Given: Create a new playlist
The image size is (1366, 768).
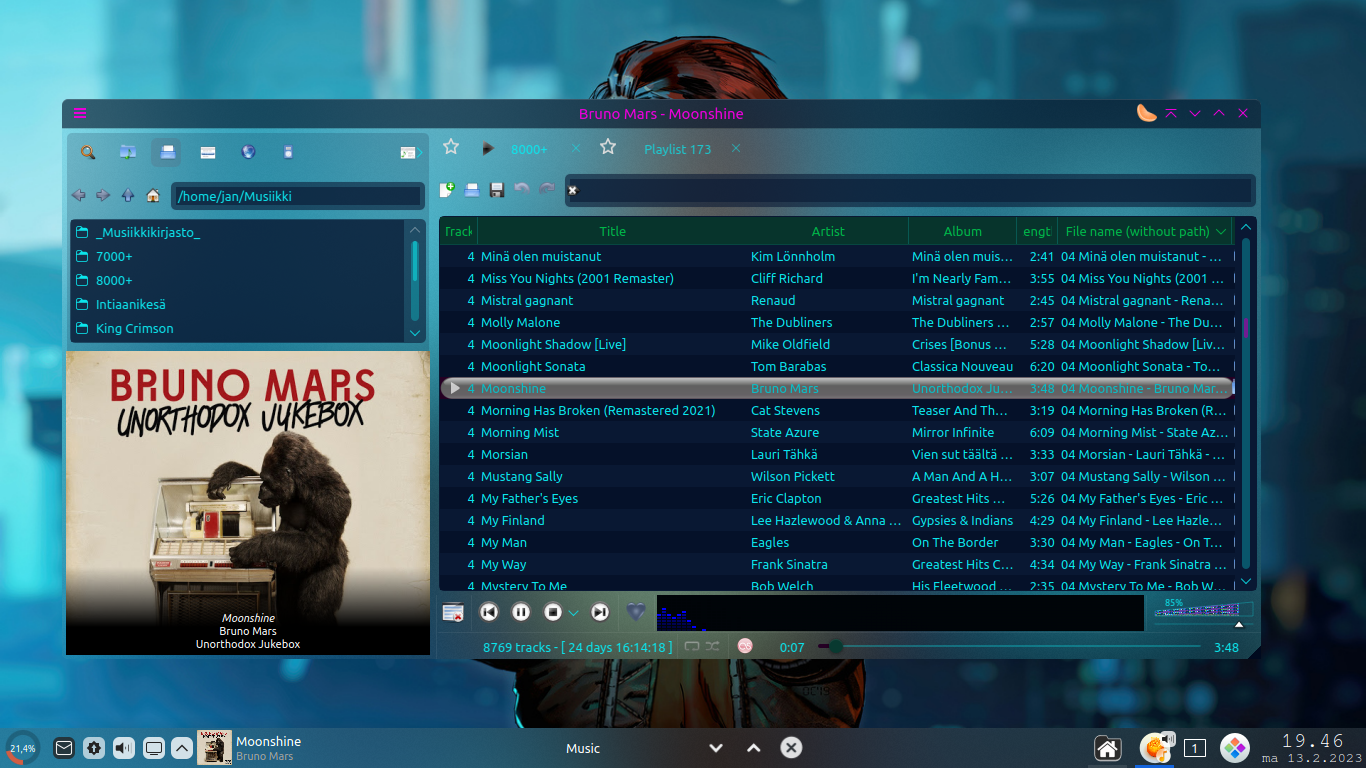Looking at the screenshot, I should [447, 189].
